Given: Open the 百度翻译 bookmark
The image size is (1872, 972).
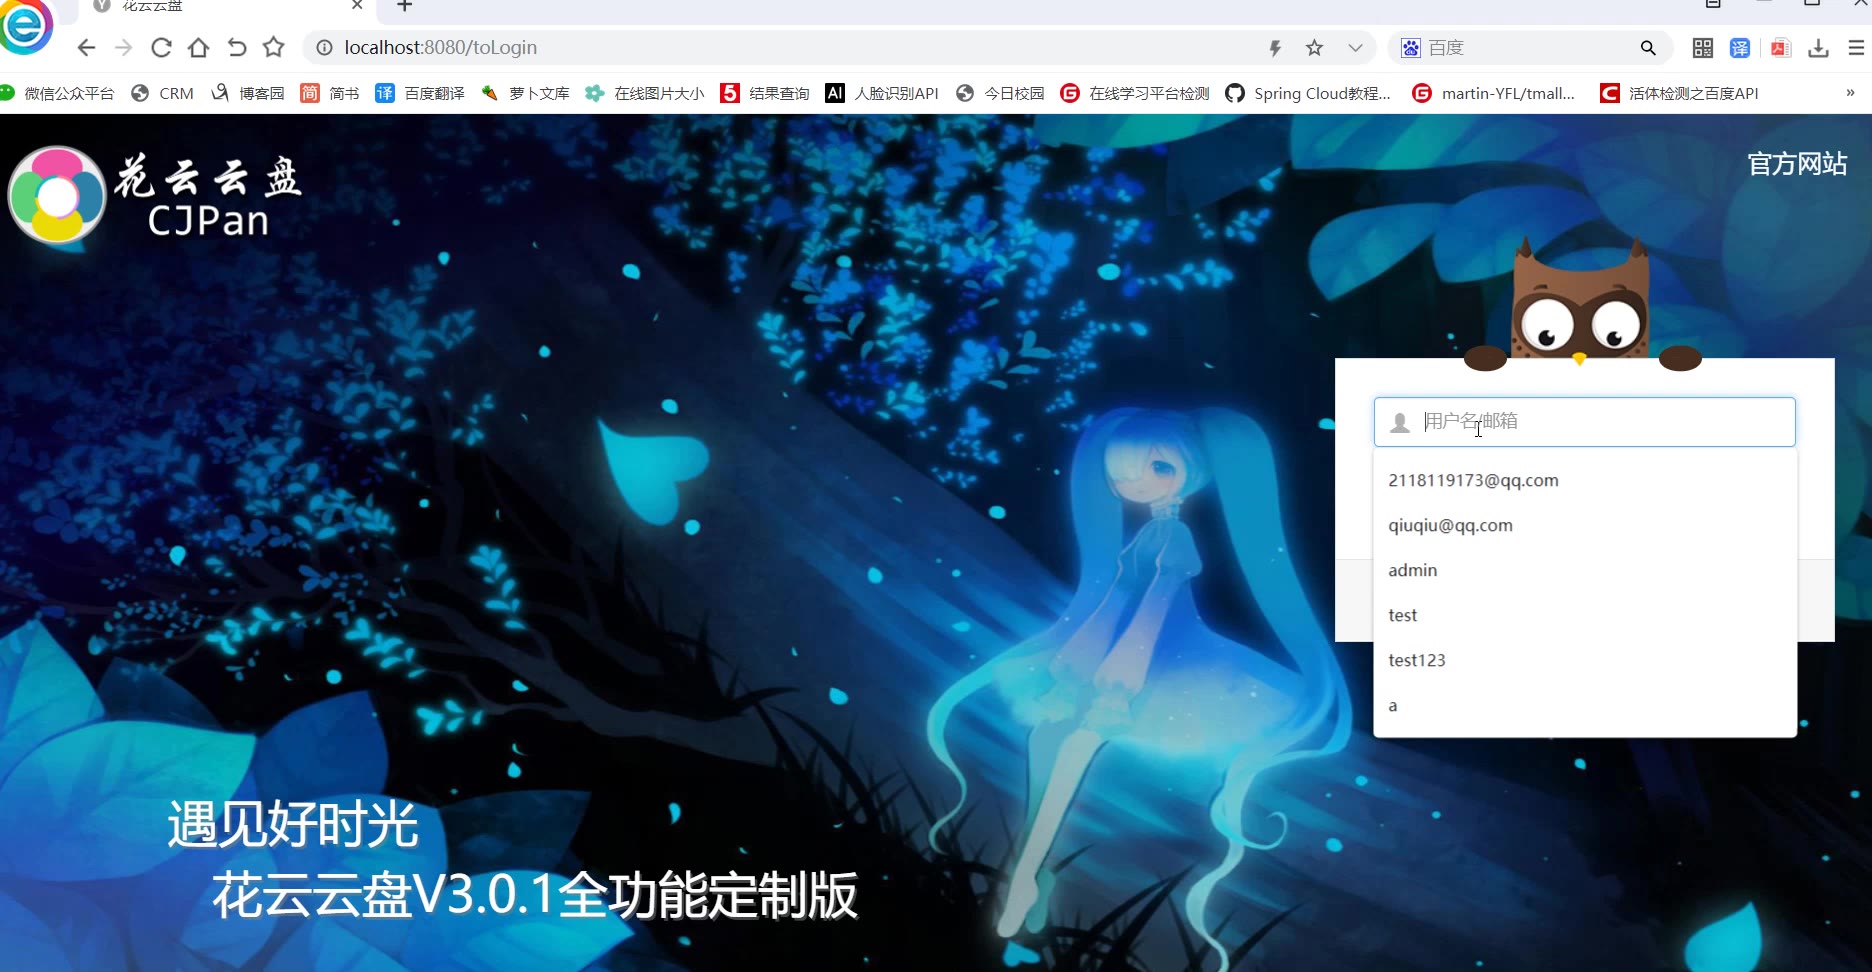Looking at the screenshot, I should click(420, 93).
